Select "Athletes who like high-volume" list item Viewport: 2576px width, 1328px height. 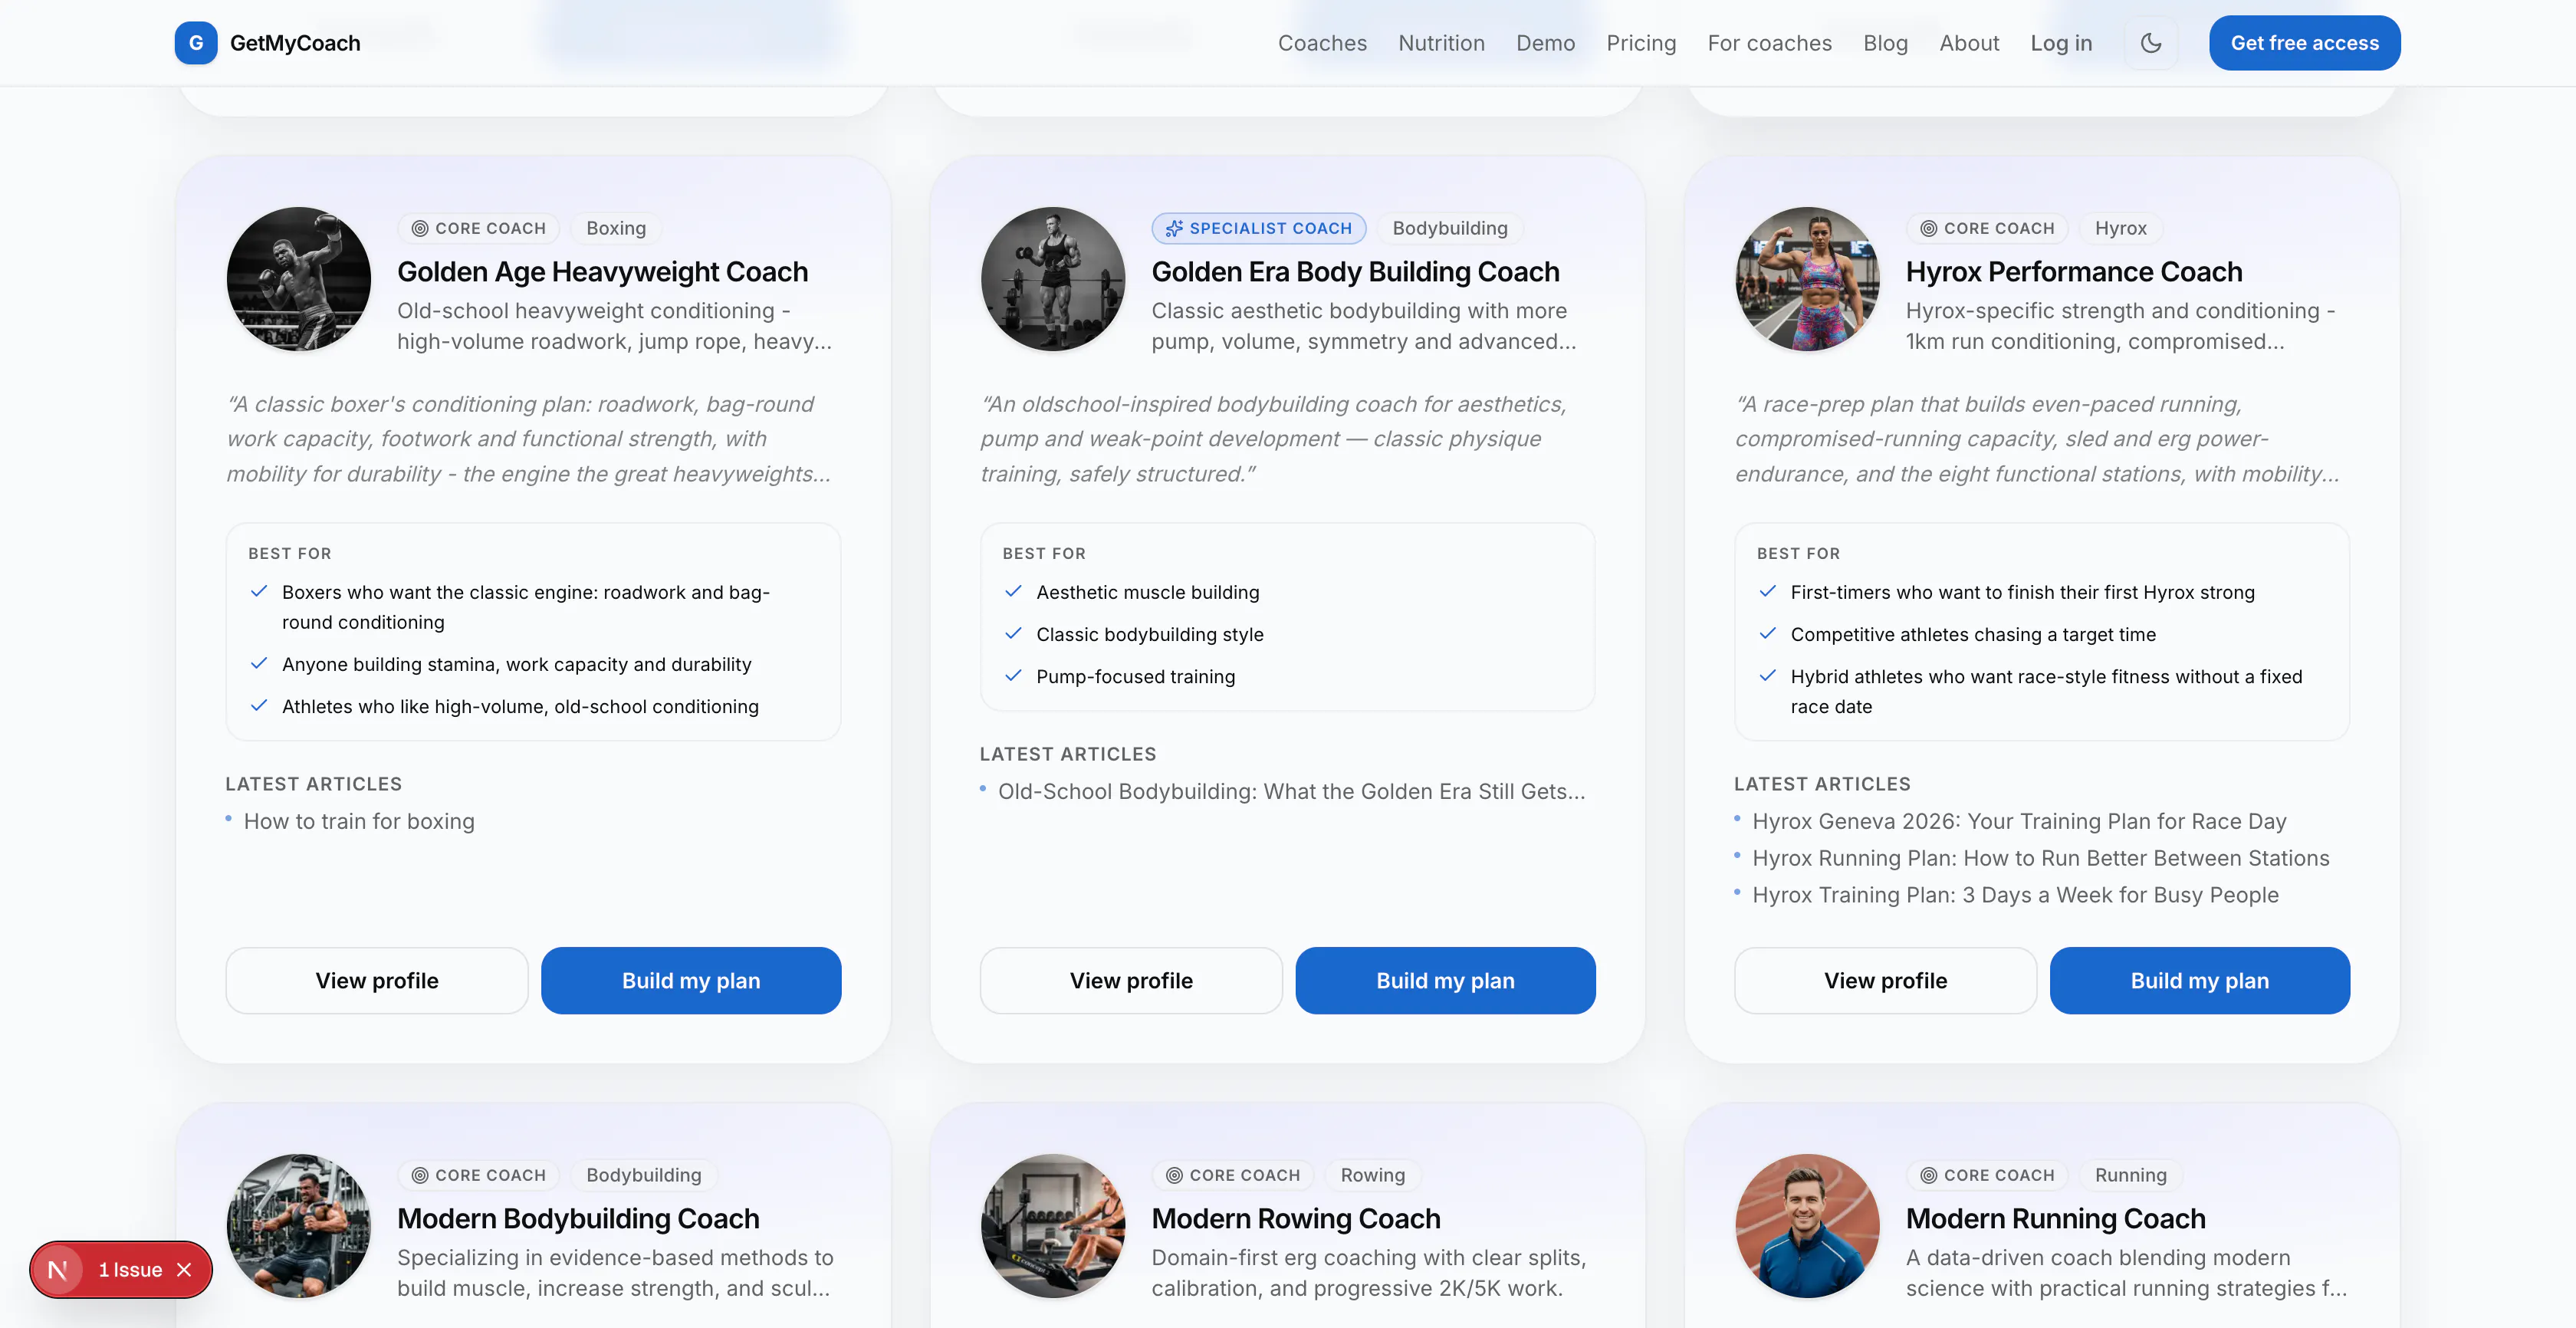tap(520, 706)
